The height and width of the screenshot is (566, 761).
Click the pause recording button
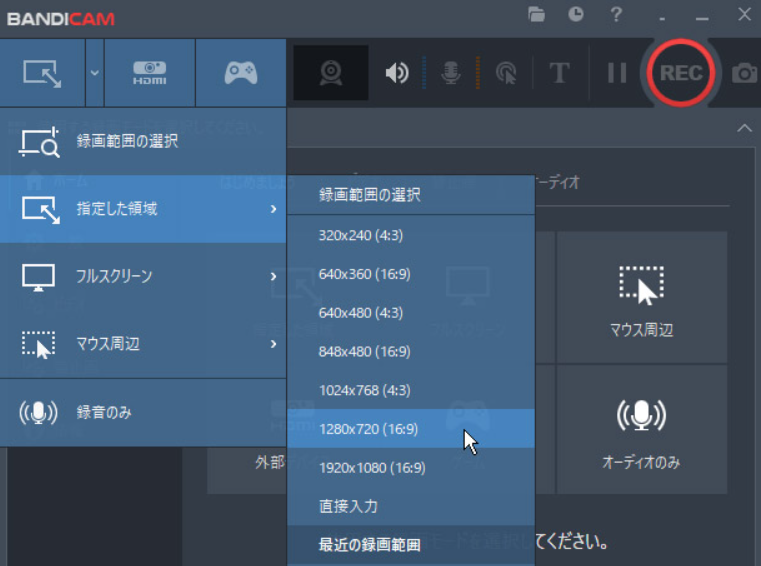tap(617, 73)
